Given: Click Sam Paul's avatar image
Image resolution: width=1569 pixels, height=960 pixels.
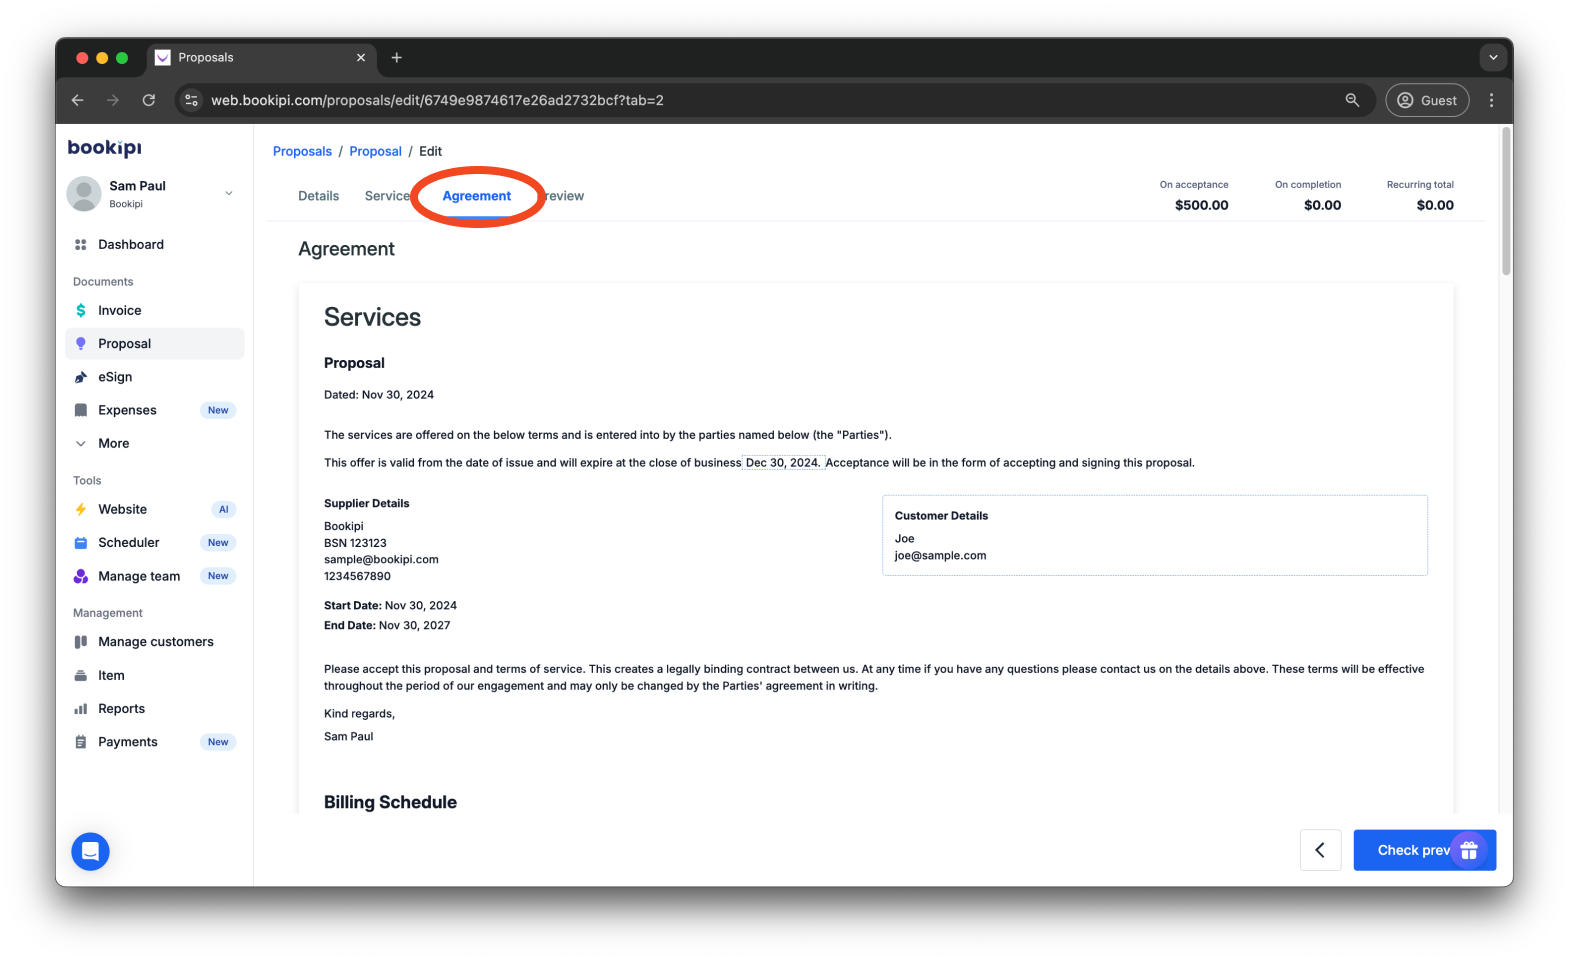Looking at the screenshot, I should 84,194.
